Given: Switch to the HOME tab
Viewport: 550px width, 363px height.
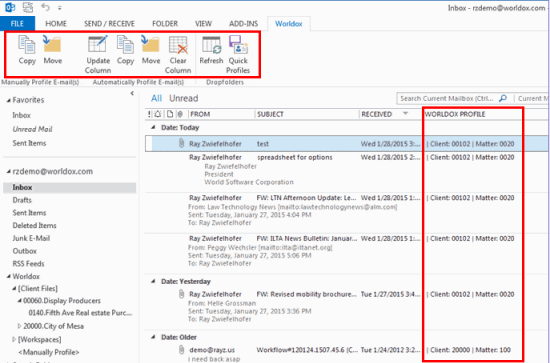Looking at the screenshot, I should (56, 24).
